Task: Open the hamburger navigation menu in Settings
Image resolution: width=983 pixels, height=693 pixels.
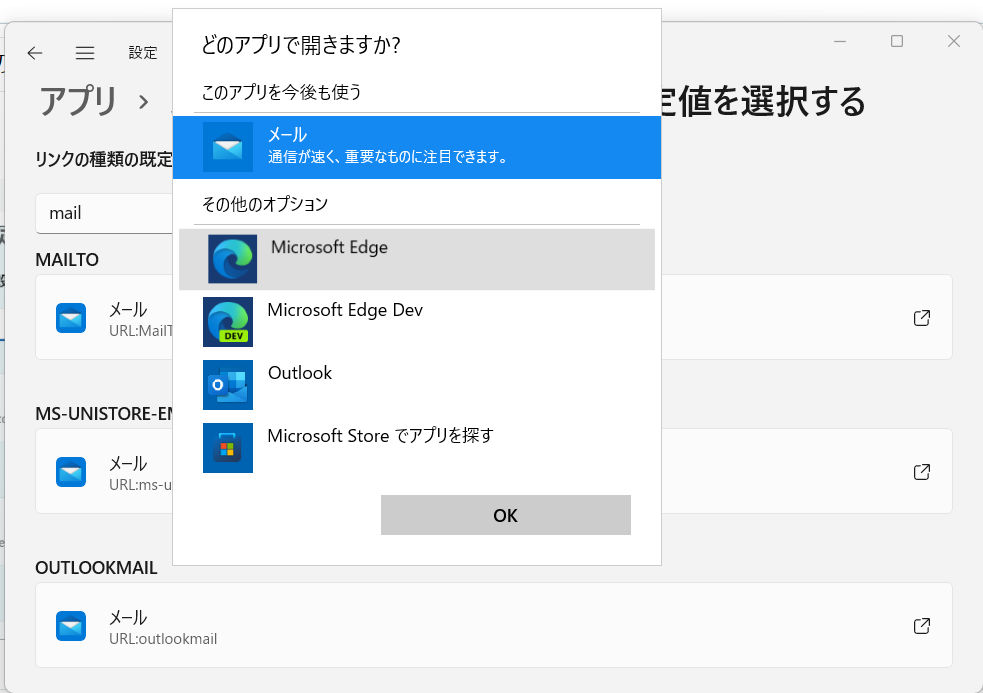Action: pyautogui.click(x=85, y=53)
